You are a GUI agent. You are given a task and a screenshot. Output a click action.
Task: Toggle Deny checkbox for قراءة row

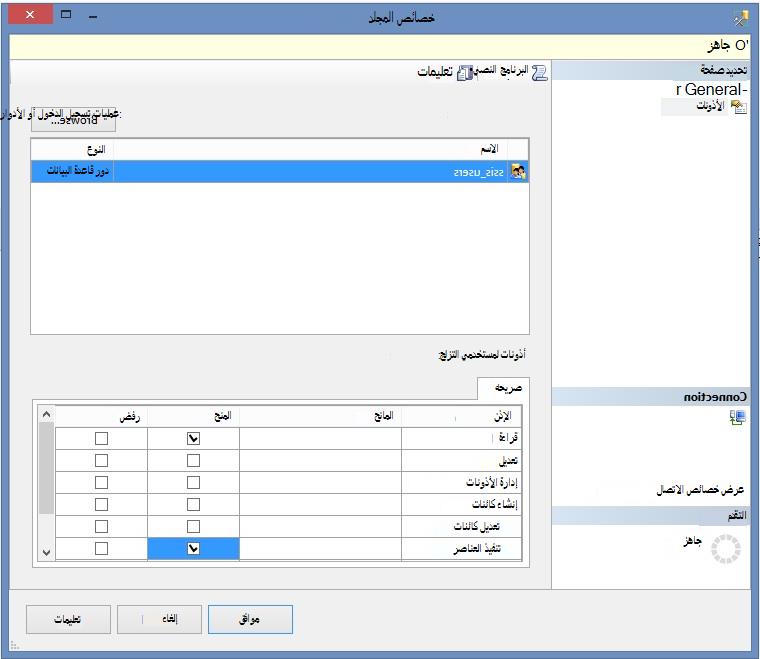101,439
